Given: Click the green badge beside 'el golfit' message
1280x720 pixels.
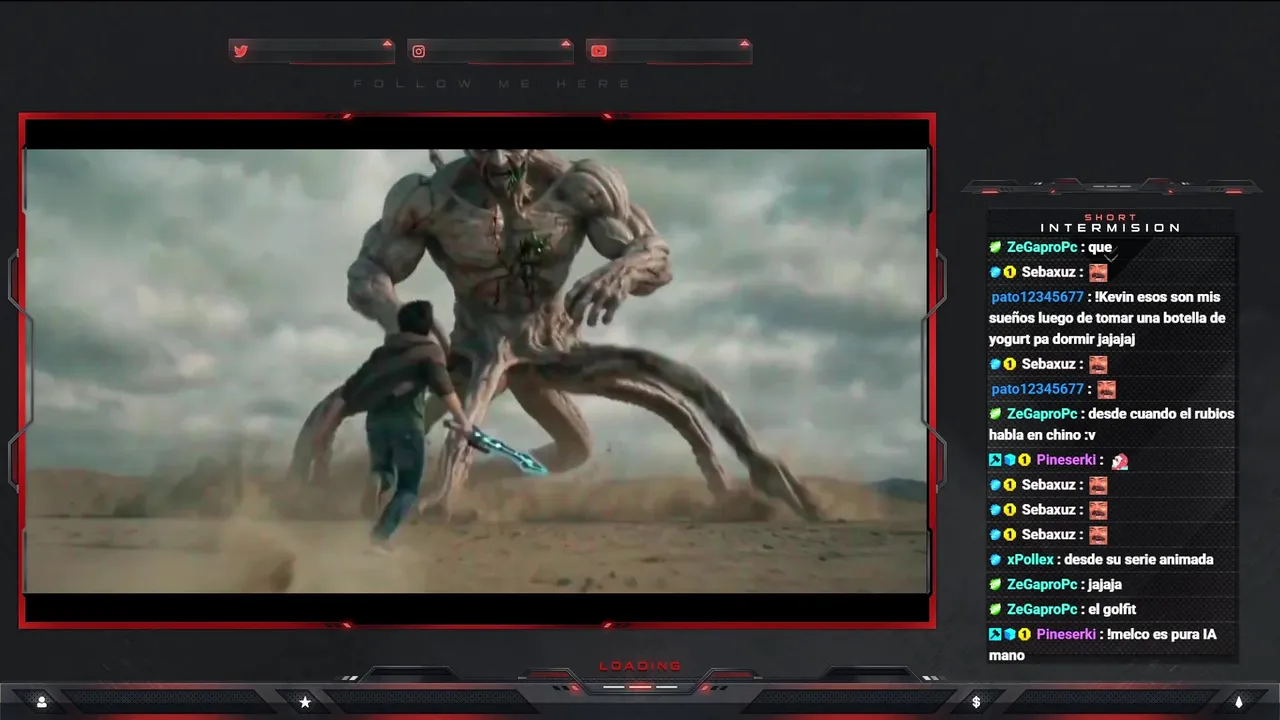Looking at the screenshot, I should coord(995,609).
